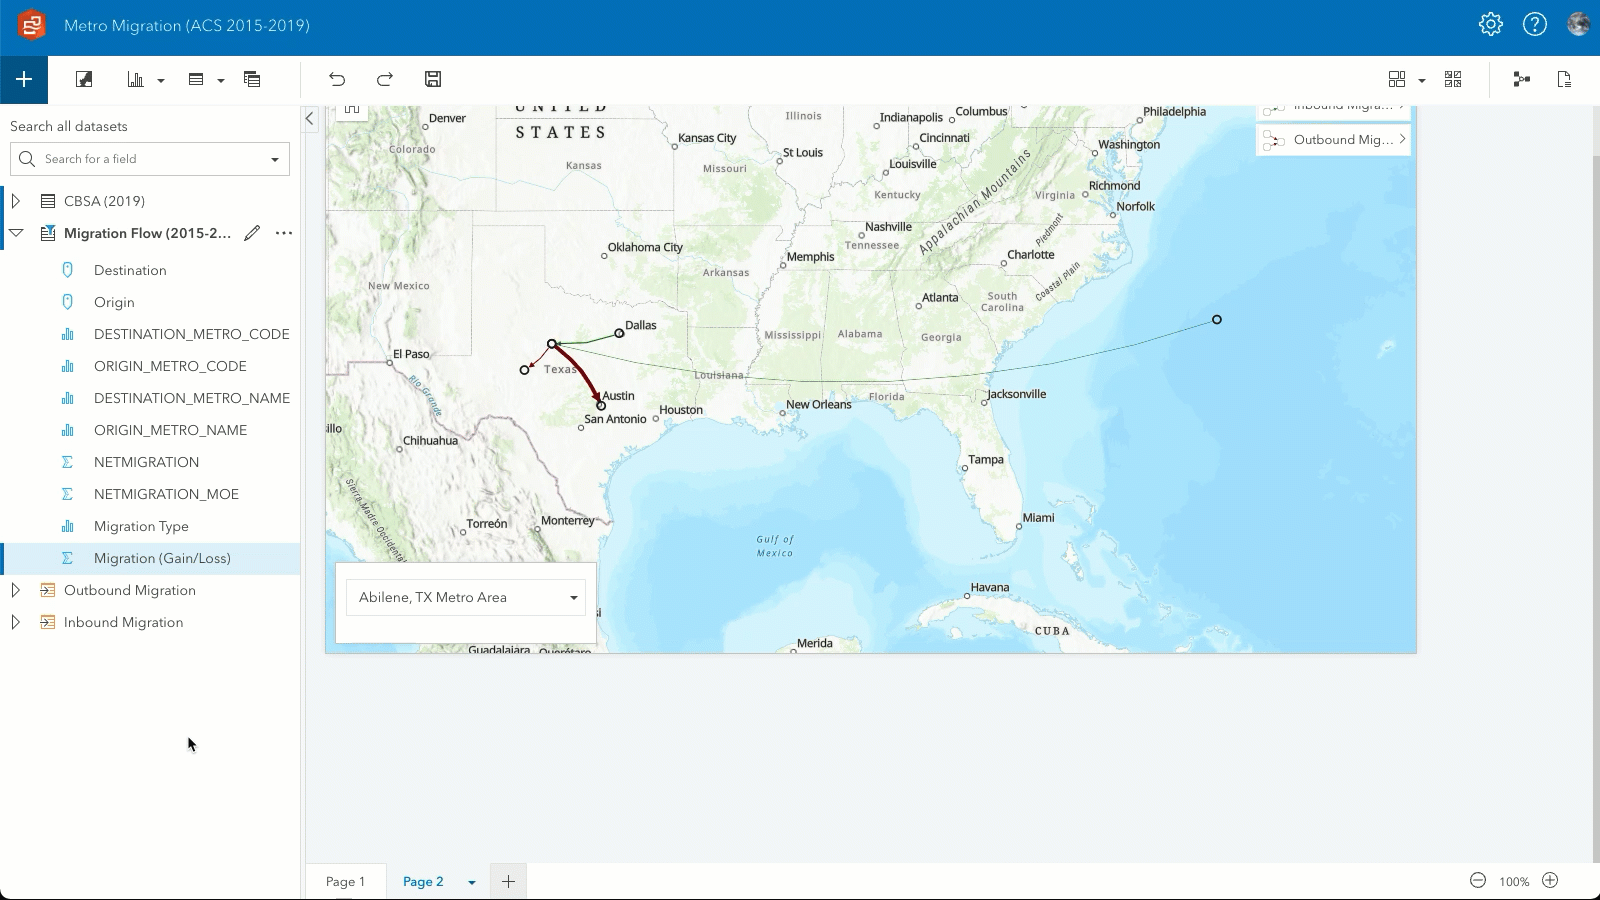Open the widget dropdown arrow
Image resolution: width=1600 pixels, height=900 pixels.
pyautogui.click(x=1422, y=80)
